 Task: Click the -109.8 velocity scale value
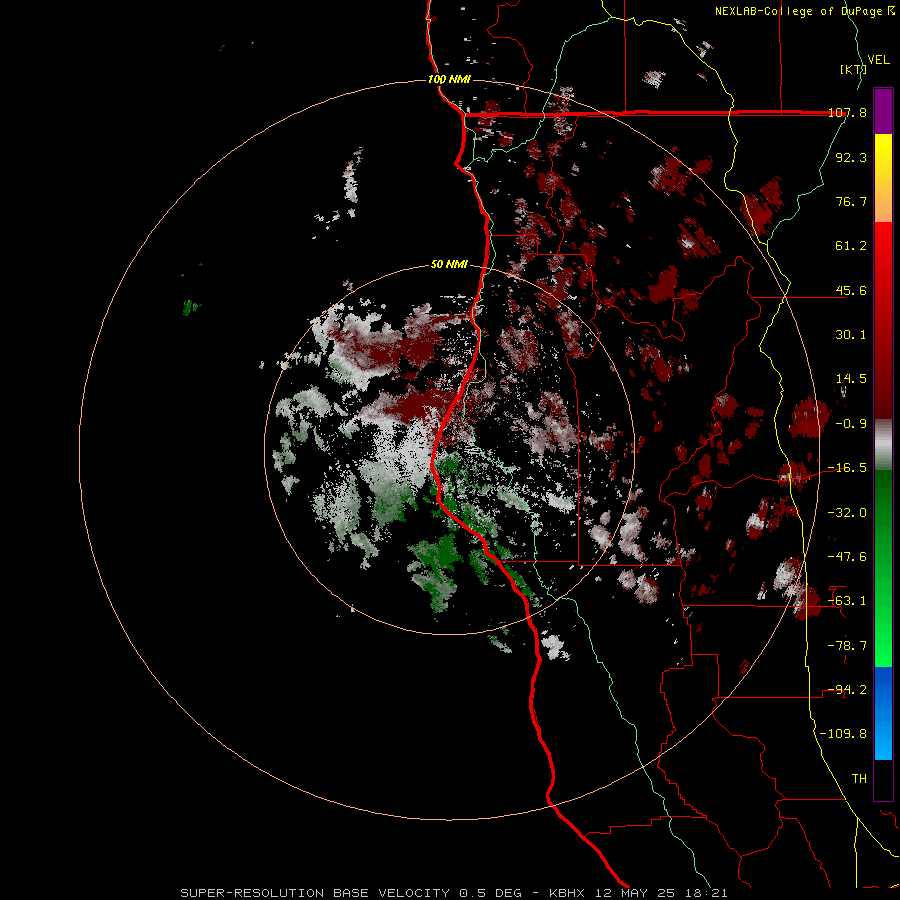(x=843, y=734)
